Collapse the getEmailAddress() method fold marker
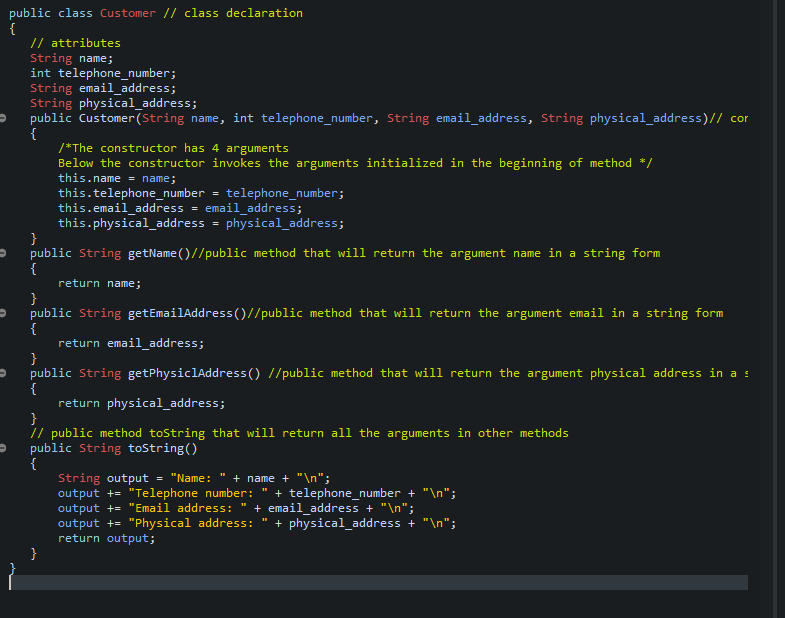 click(x=3, y=314)
